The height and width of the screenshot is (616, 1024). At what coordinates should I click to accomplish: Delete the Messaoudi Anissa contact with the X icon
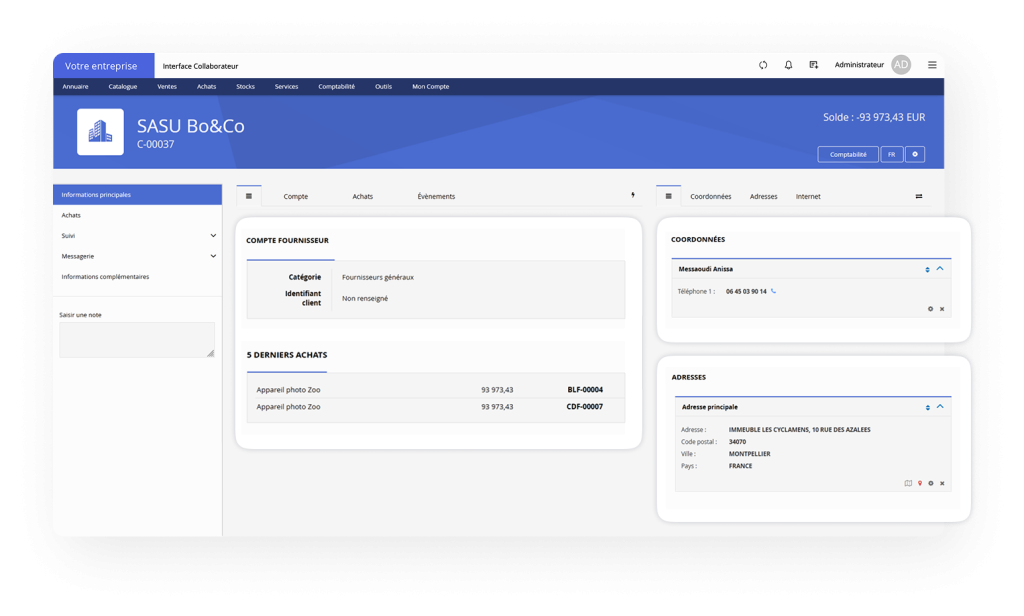[941, 309]
